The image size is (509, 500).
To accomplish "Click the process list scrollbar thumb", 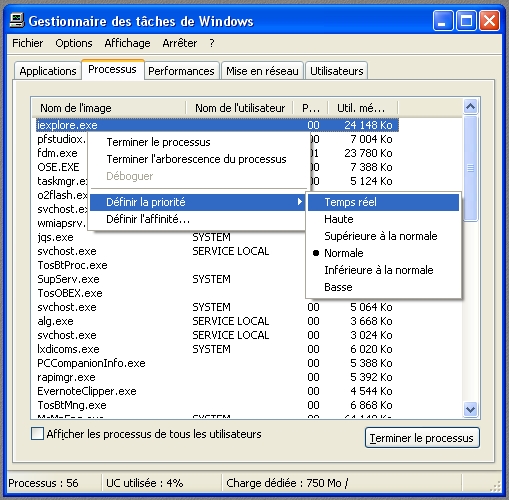I will pyautogui.click(x=470, y=168).
